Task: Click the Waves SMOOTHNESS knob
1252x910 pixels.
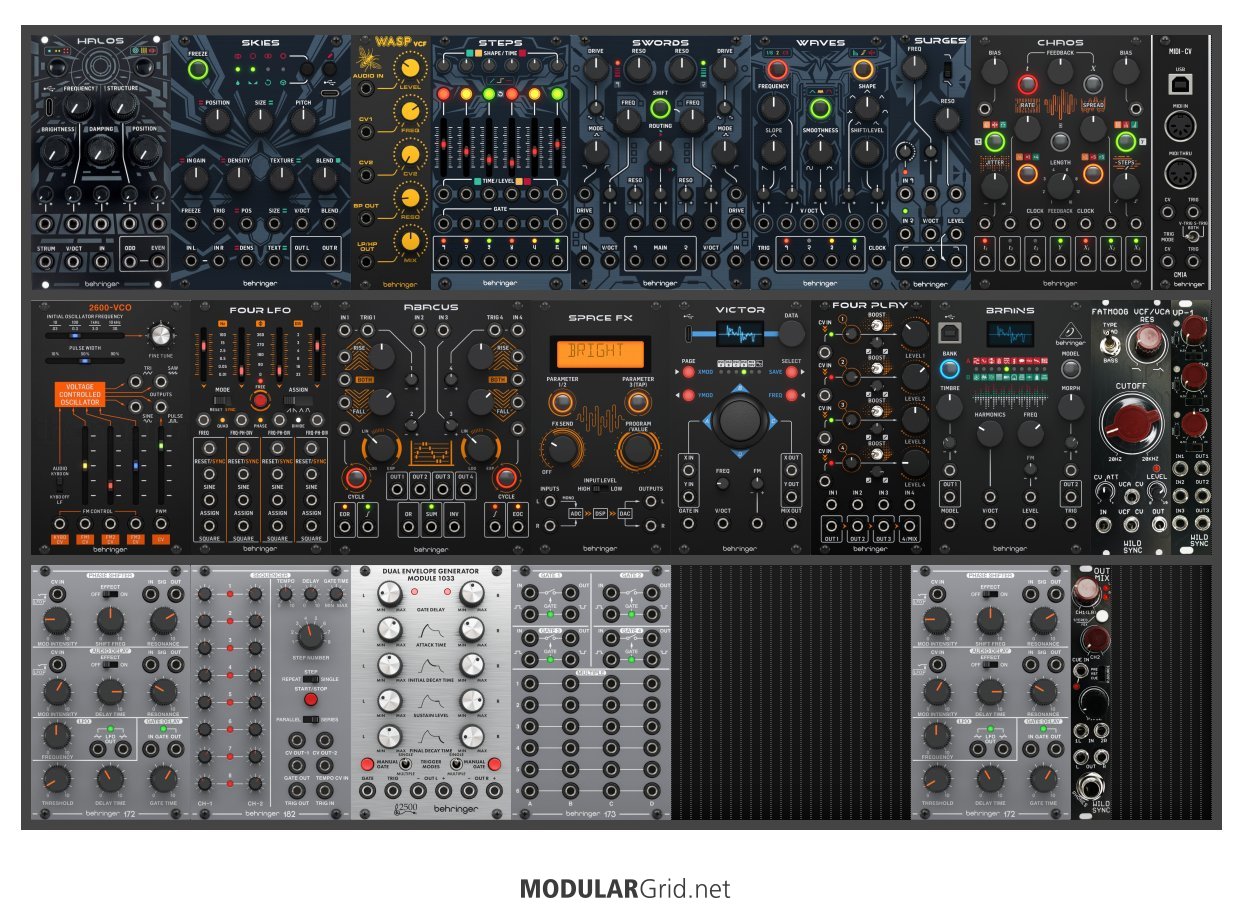Action: click(x=820, y=150)
